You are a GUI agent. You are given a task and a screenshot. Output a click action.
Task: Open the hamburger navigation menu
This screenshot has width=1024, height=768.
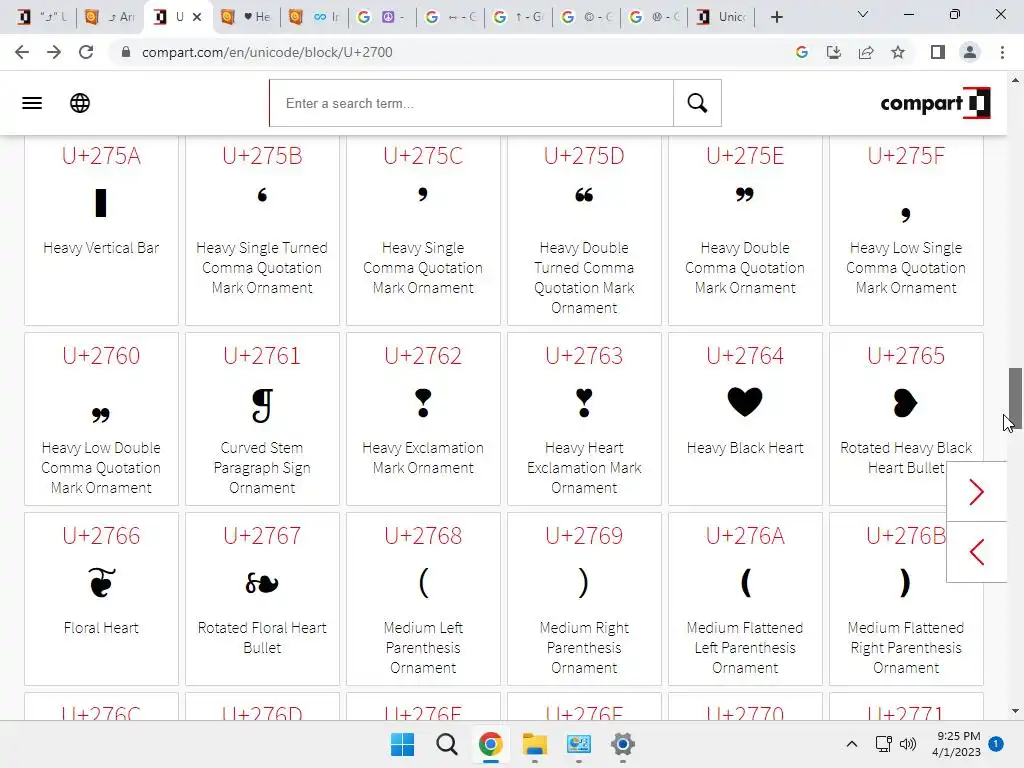click(x=32, y=103)
